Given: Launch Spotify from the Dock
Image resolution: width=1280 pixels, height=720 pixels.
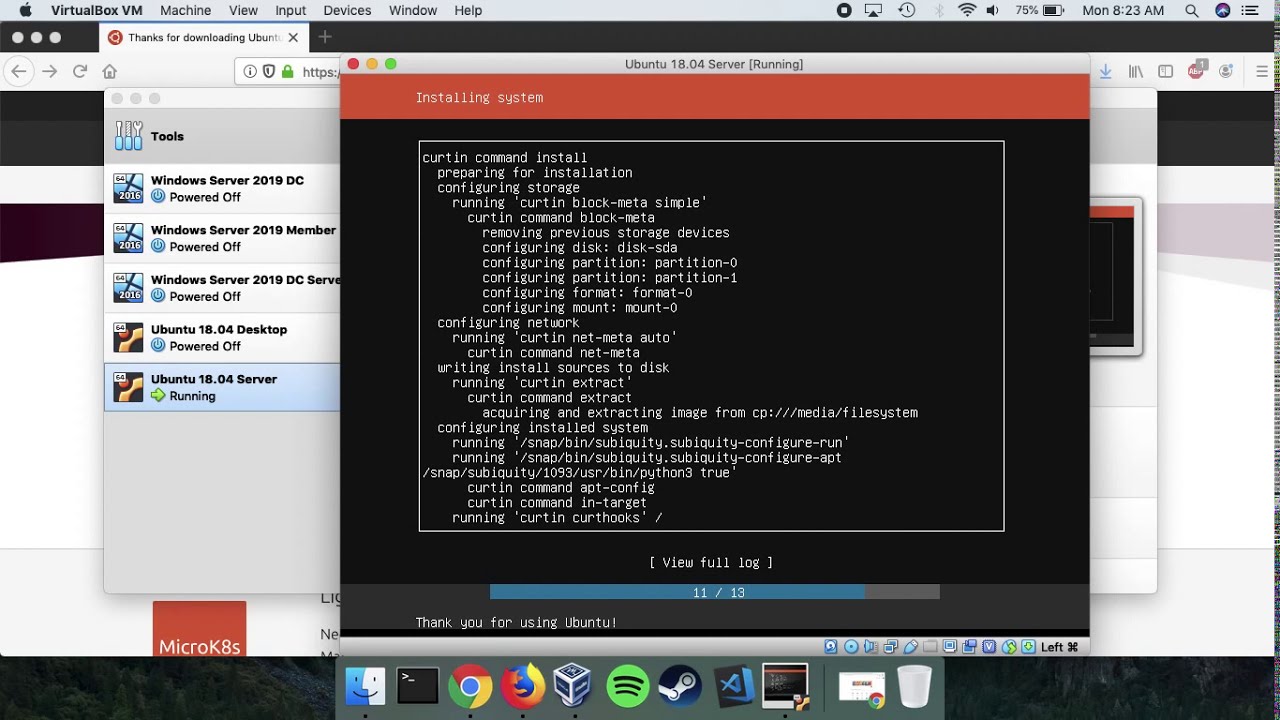Looking at the screenshot, I should coord(628,687).
